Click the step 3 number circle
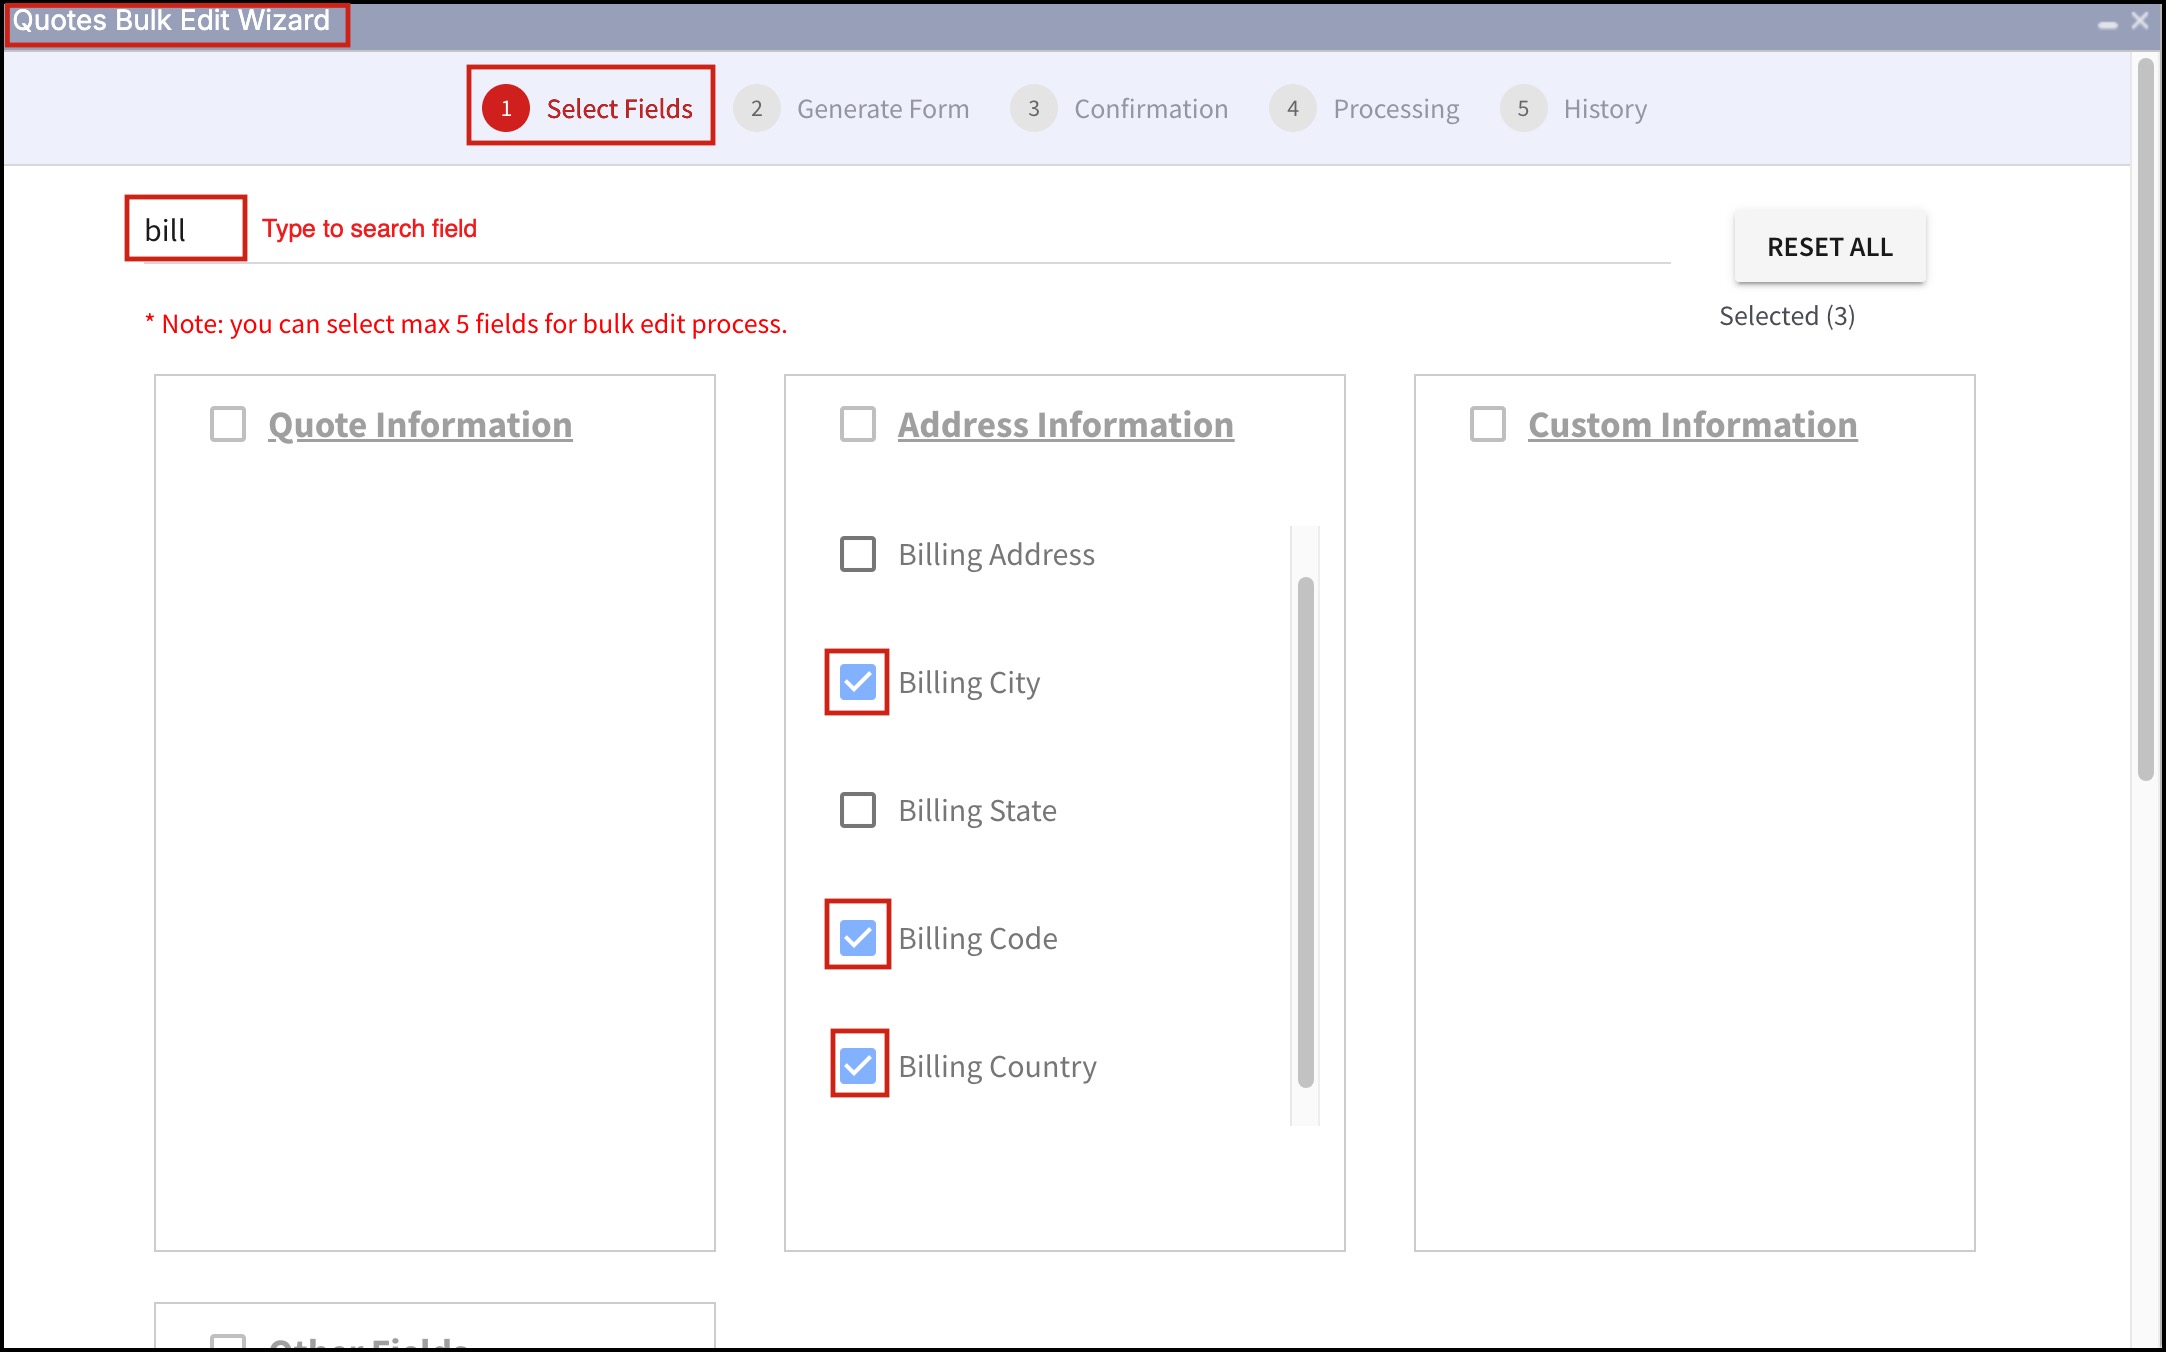The width and height of the screenshot is (2166, 1352). coord(1034,108)
